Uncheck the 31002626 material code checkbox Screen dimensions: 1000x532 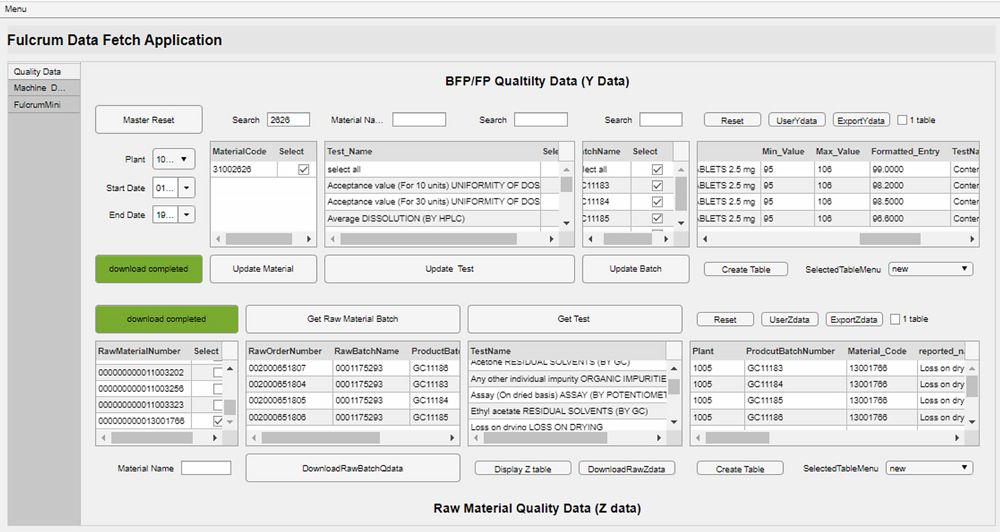click(304, 170)
